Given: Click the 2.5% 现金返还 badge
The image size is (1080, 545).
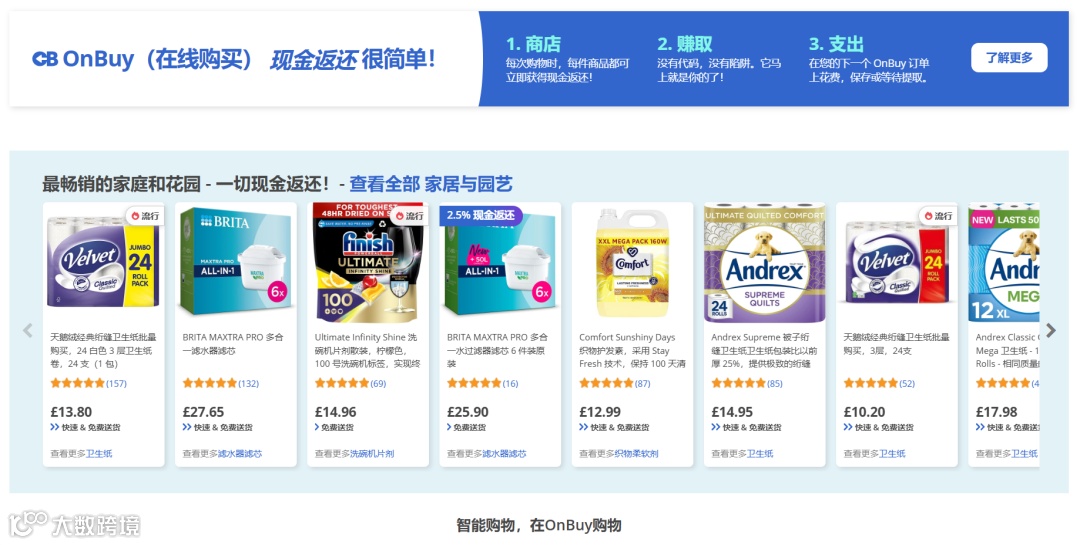Looking at the screenshot, I should pyautogui.click(x=481, y=215).
